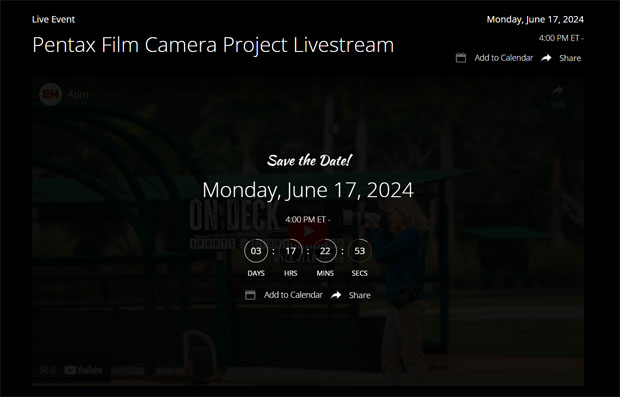Click calendar icon below countdown timer
The image size is (620, 397).
250,295
